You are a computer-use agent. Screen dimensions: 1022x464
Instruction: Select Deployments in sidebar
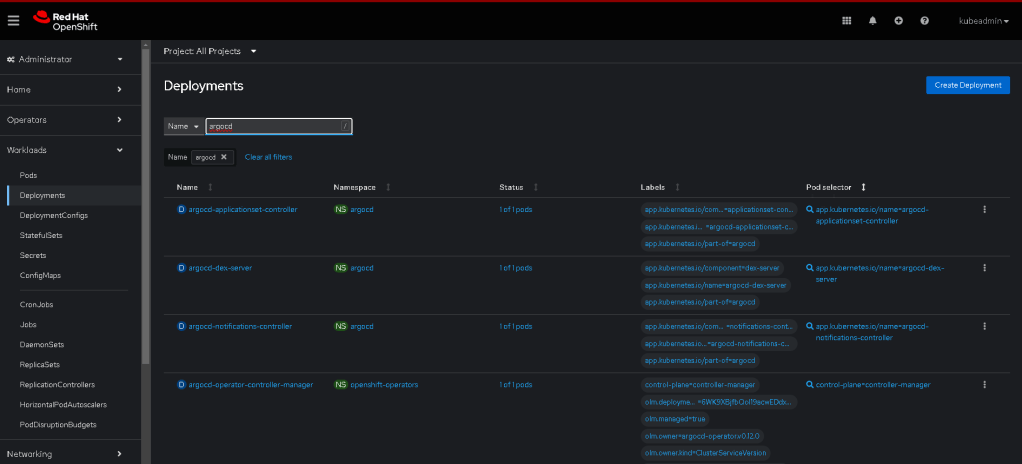click(x=42, y=195)
